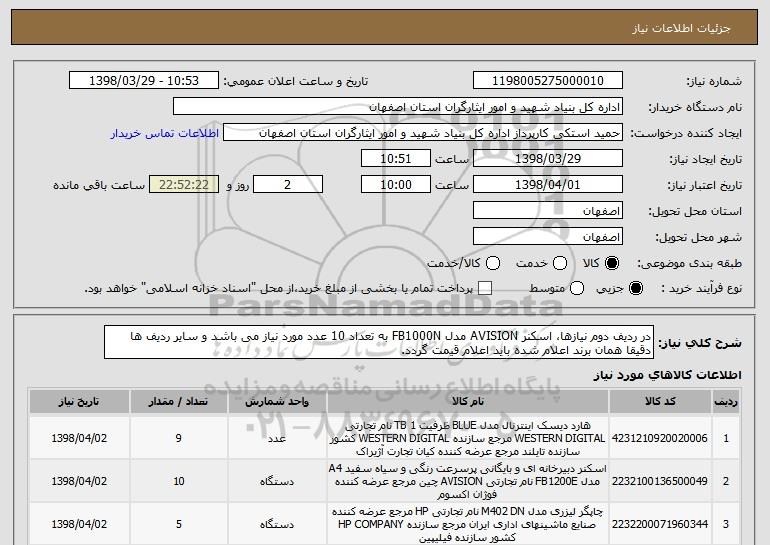Click need date 1398/04/02 in hard disk row
The height and width of the screenshot is (545, 770).
click(x=79, y=438)
